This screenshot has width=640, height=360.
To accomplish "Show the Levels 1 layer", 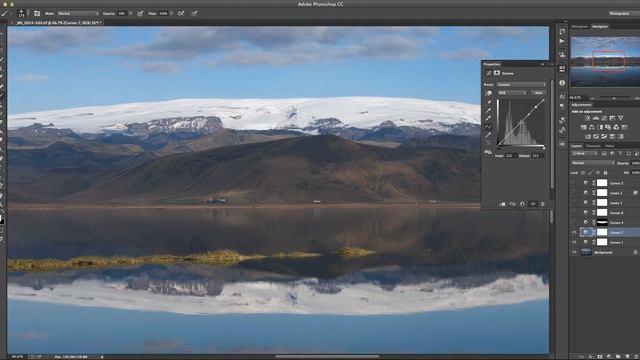I will point(574,202).
